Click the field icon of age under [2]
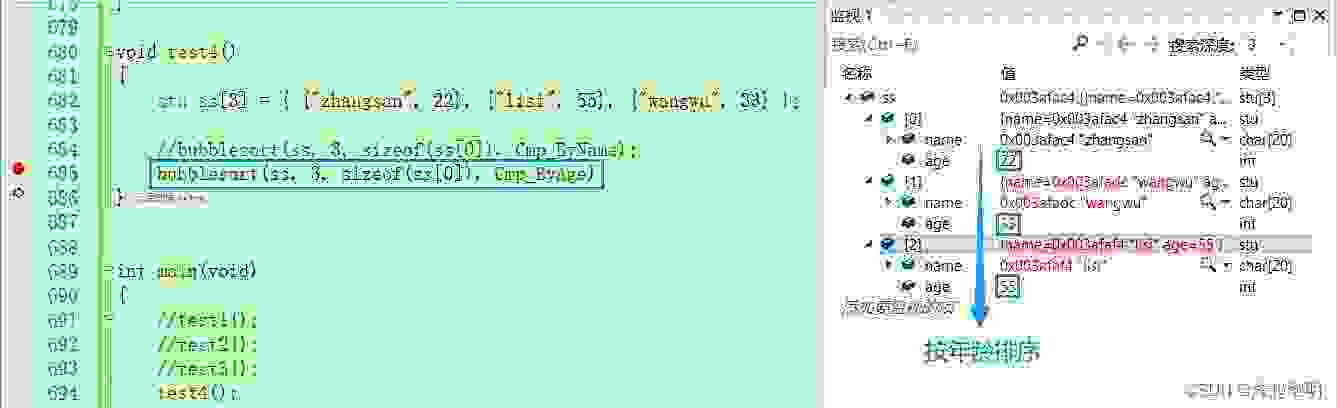This screenshot has width=1337, height=408. [908, 287]
